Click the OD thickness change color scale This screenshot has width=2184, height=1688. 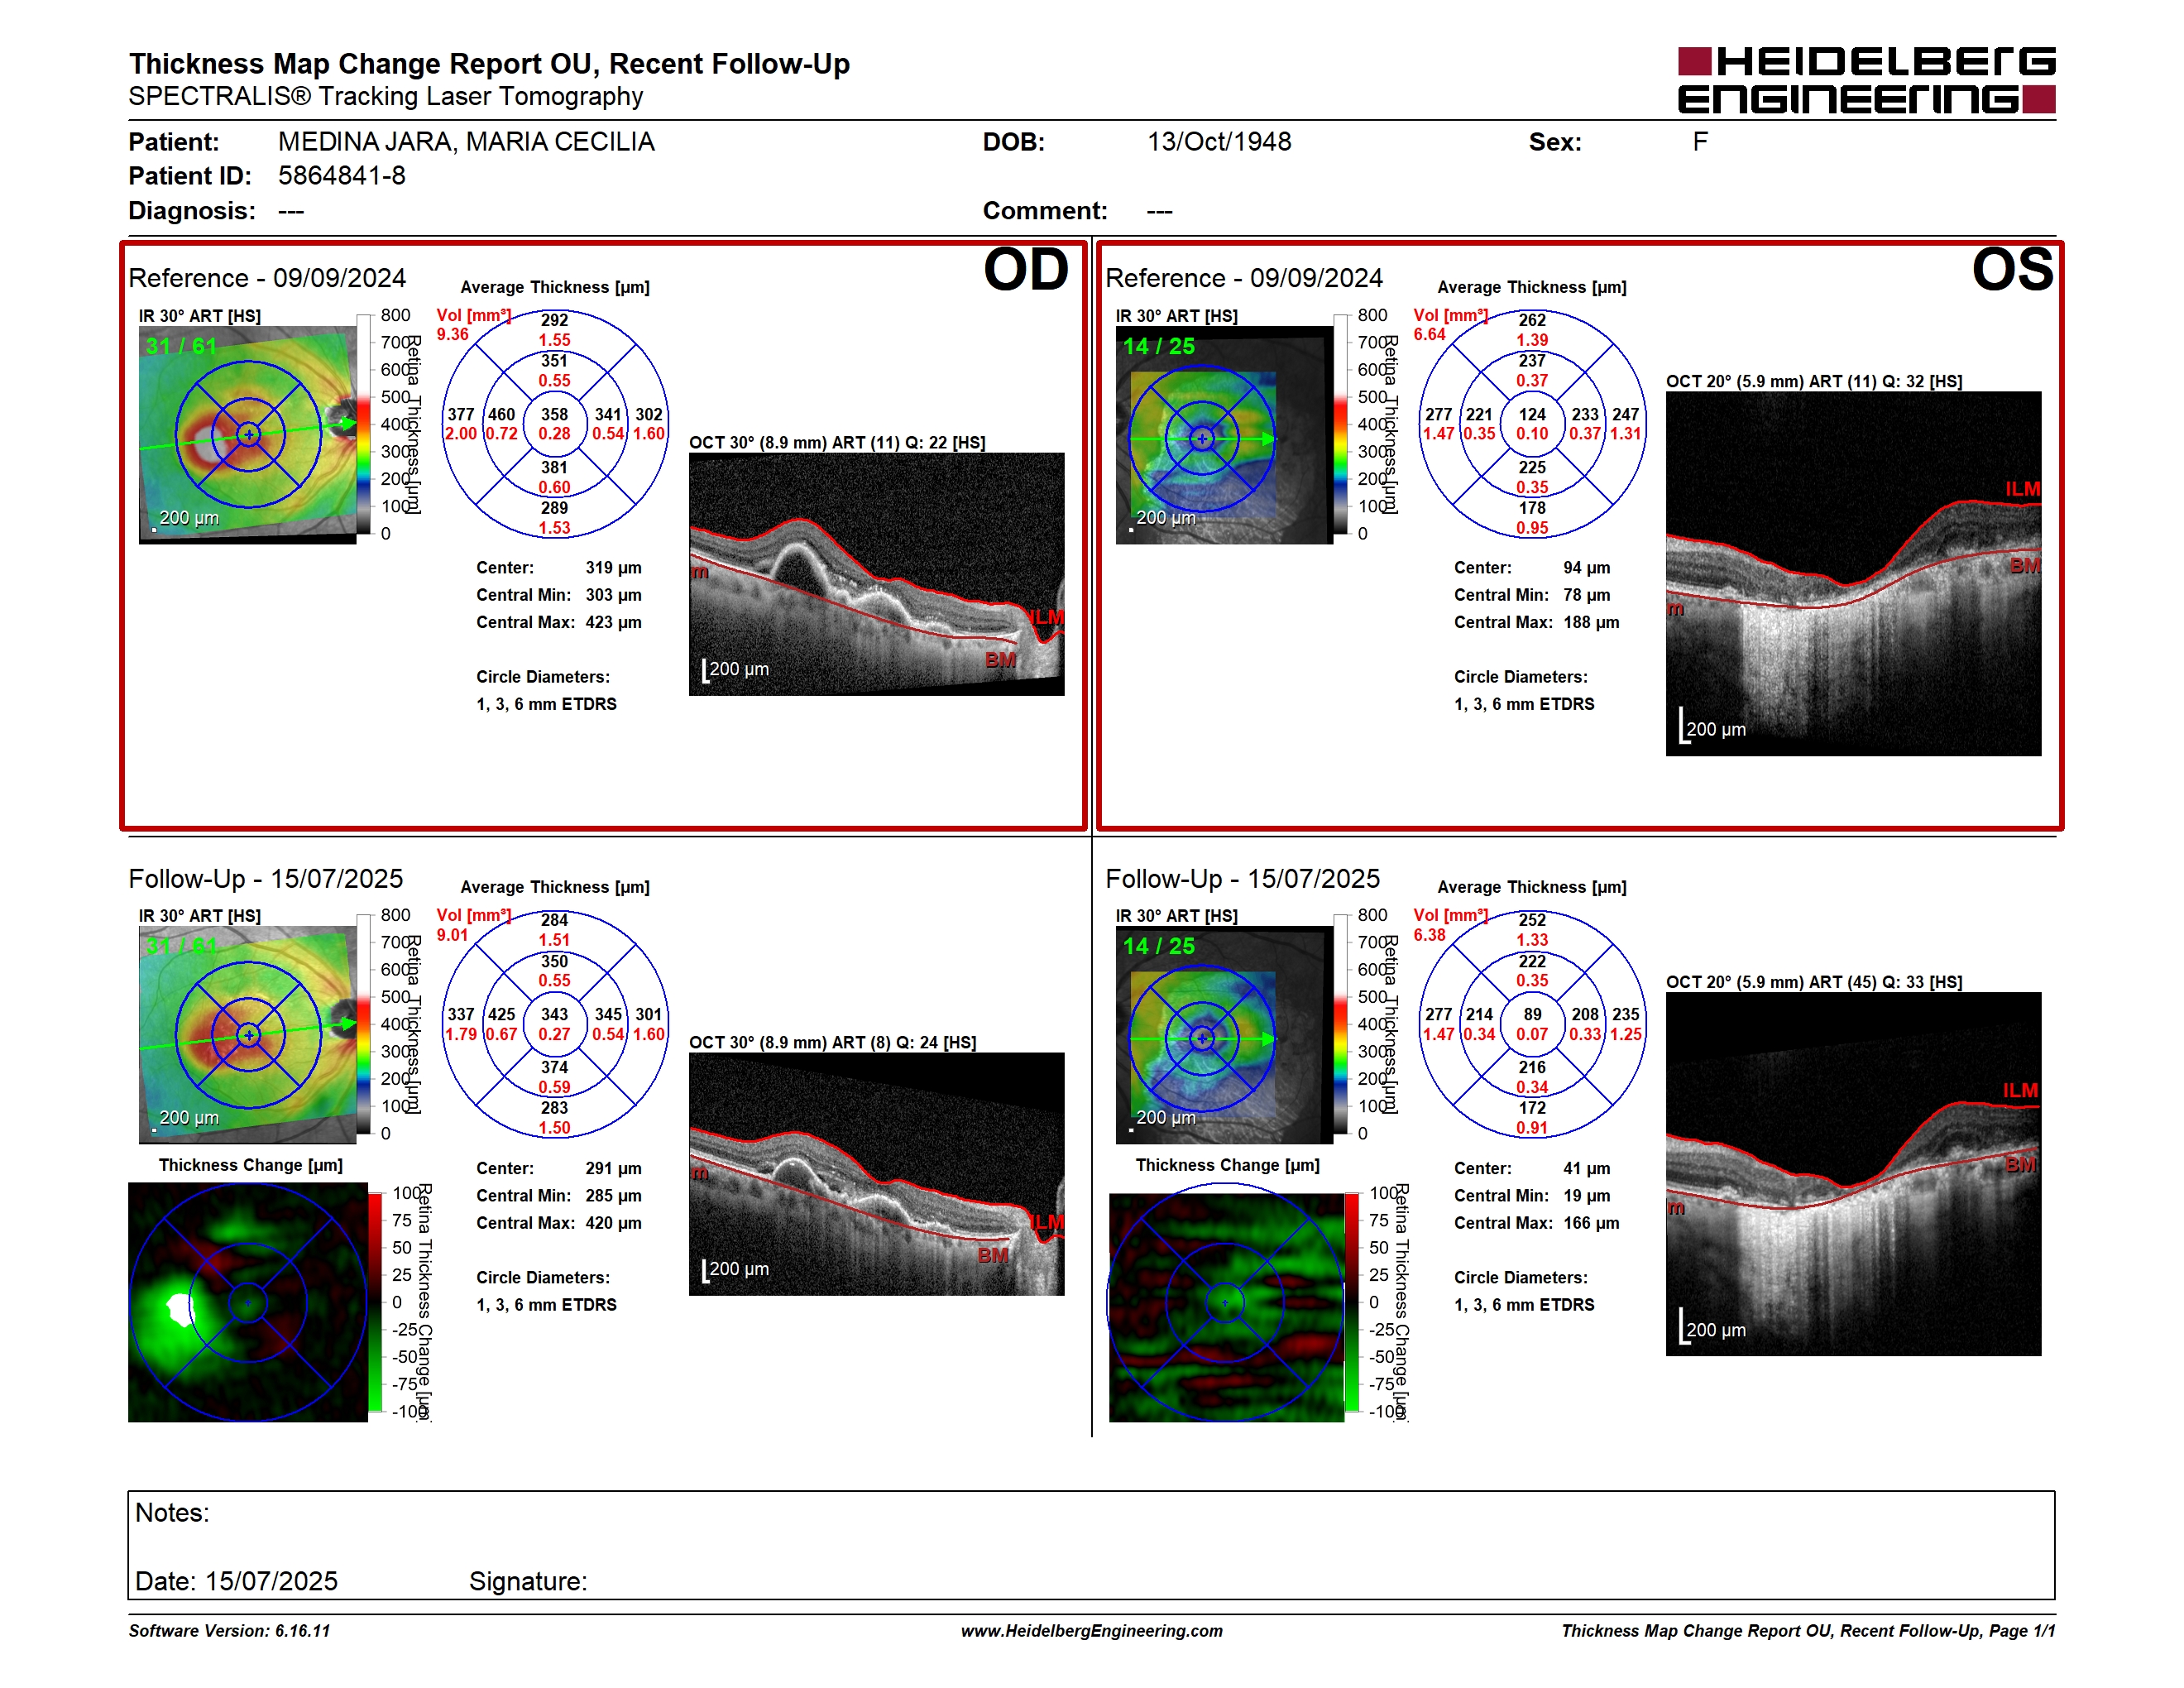[375, 1302]
